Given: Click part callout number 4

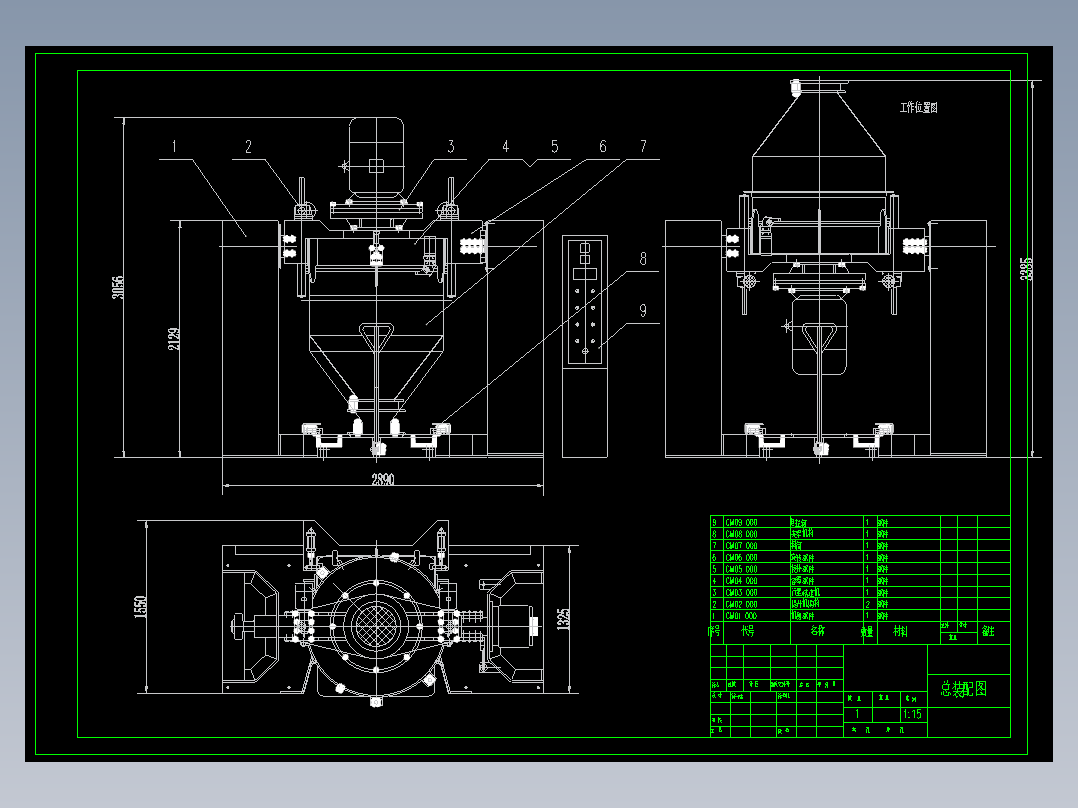Looking at the screenshot, I should coord(505,146).
